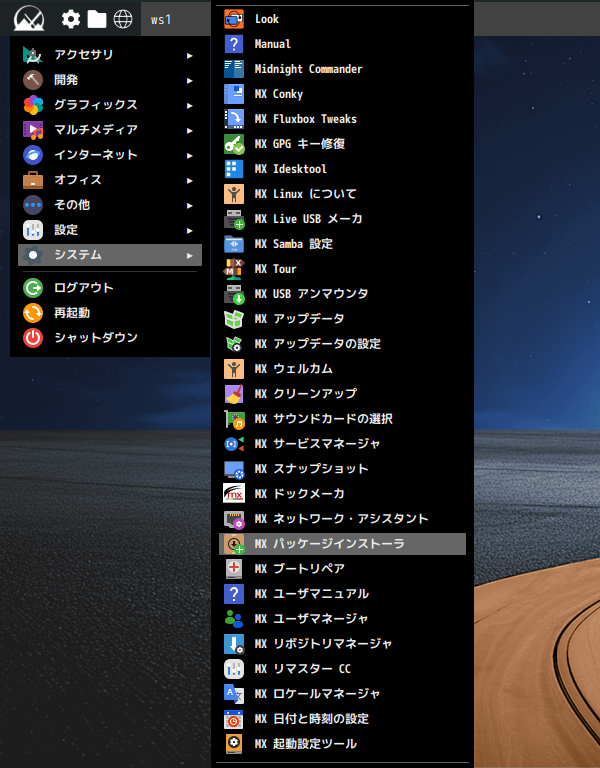Image resolution: width=600 pixels, height=768 pixels.
Task: Click the MX クリーンアップ broom icon
Action: point(234,394)
